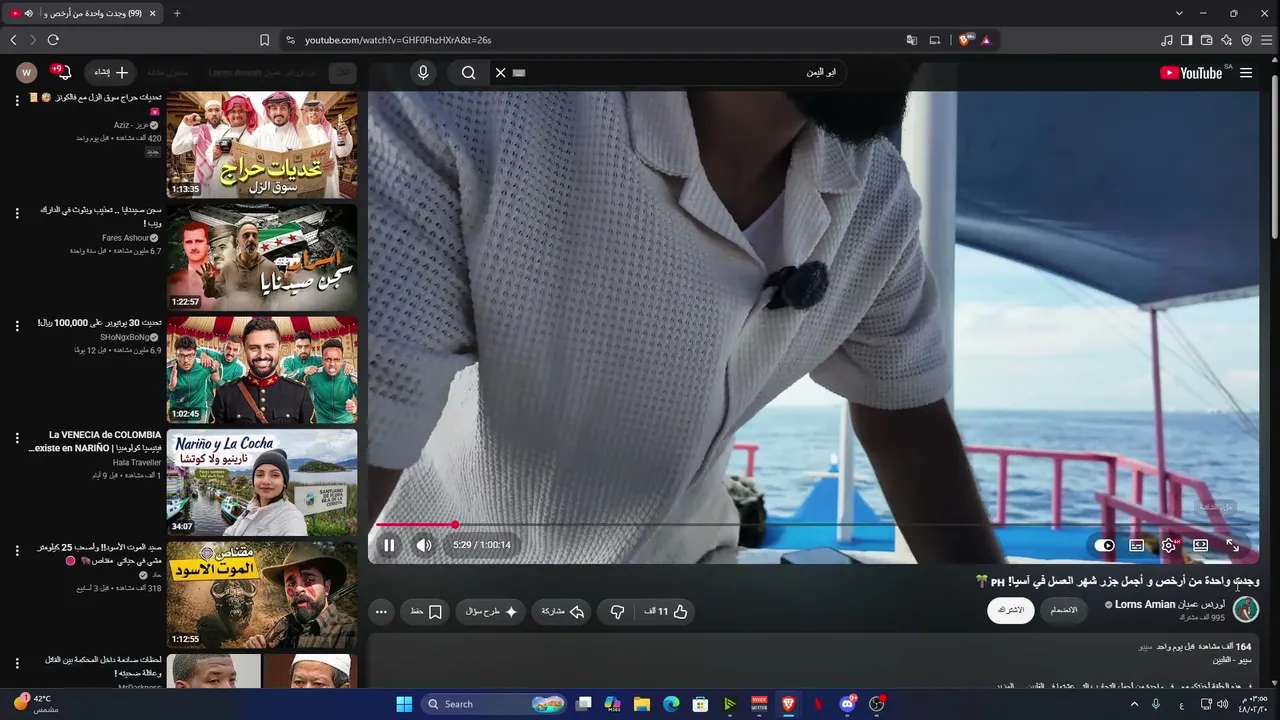
Task: Open a new browser tab
Action: coord(177,13)
